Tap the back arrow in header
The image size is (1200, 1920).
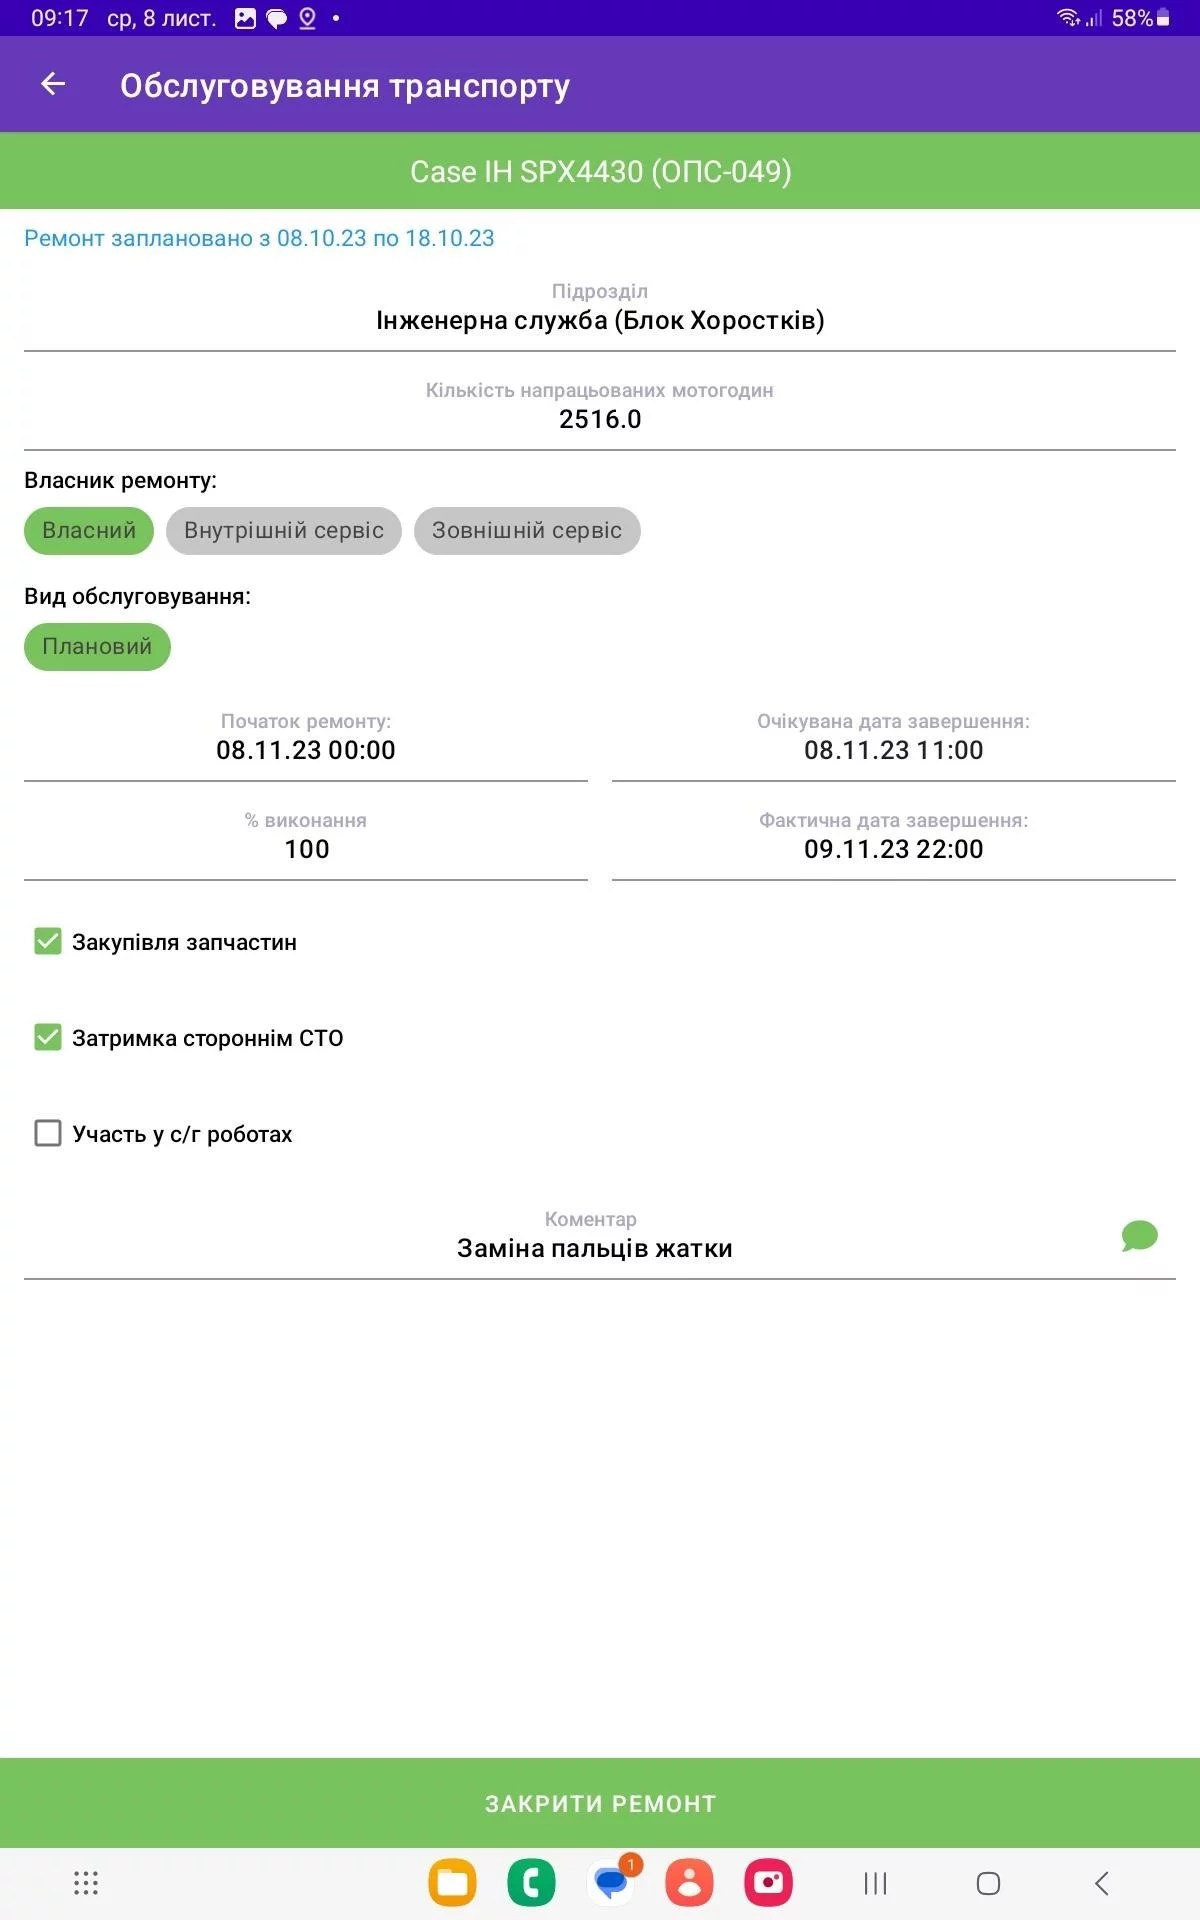click(53, 85)
